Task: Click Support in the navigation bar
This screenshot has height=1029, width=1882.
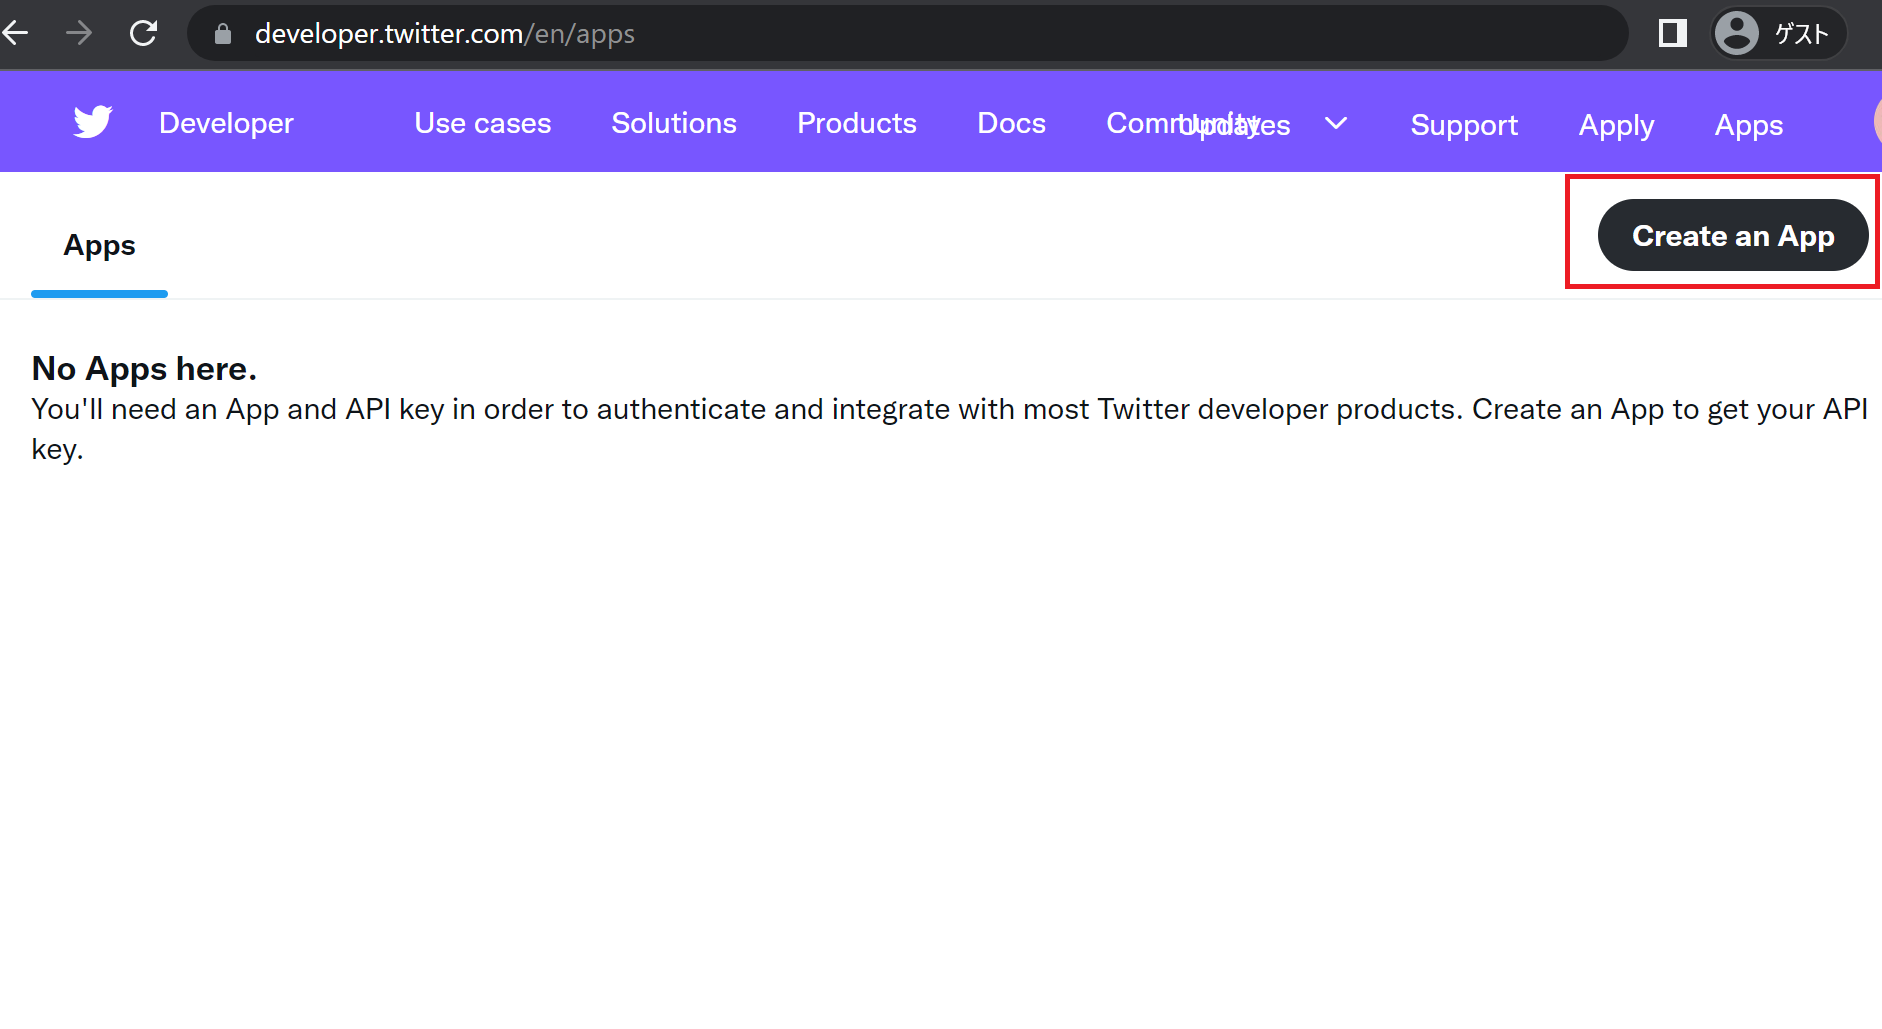Action: (x=1464, y=125)
